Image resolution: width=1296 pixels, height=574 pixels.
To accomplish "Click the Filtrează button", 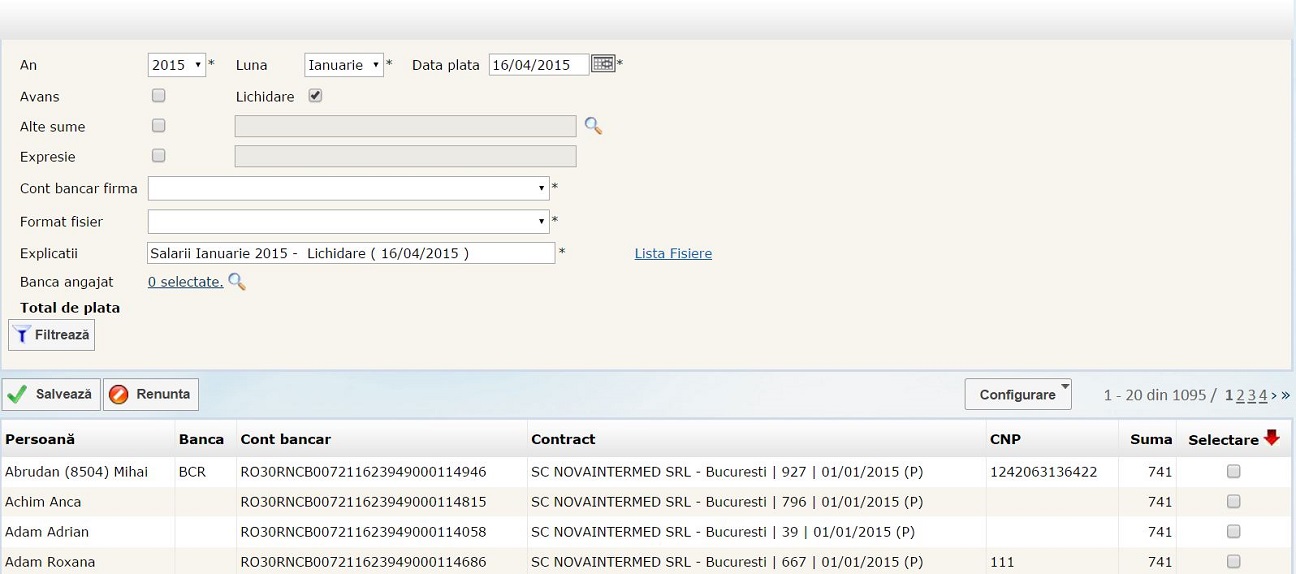I will tap(52, 335).
